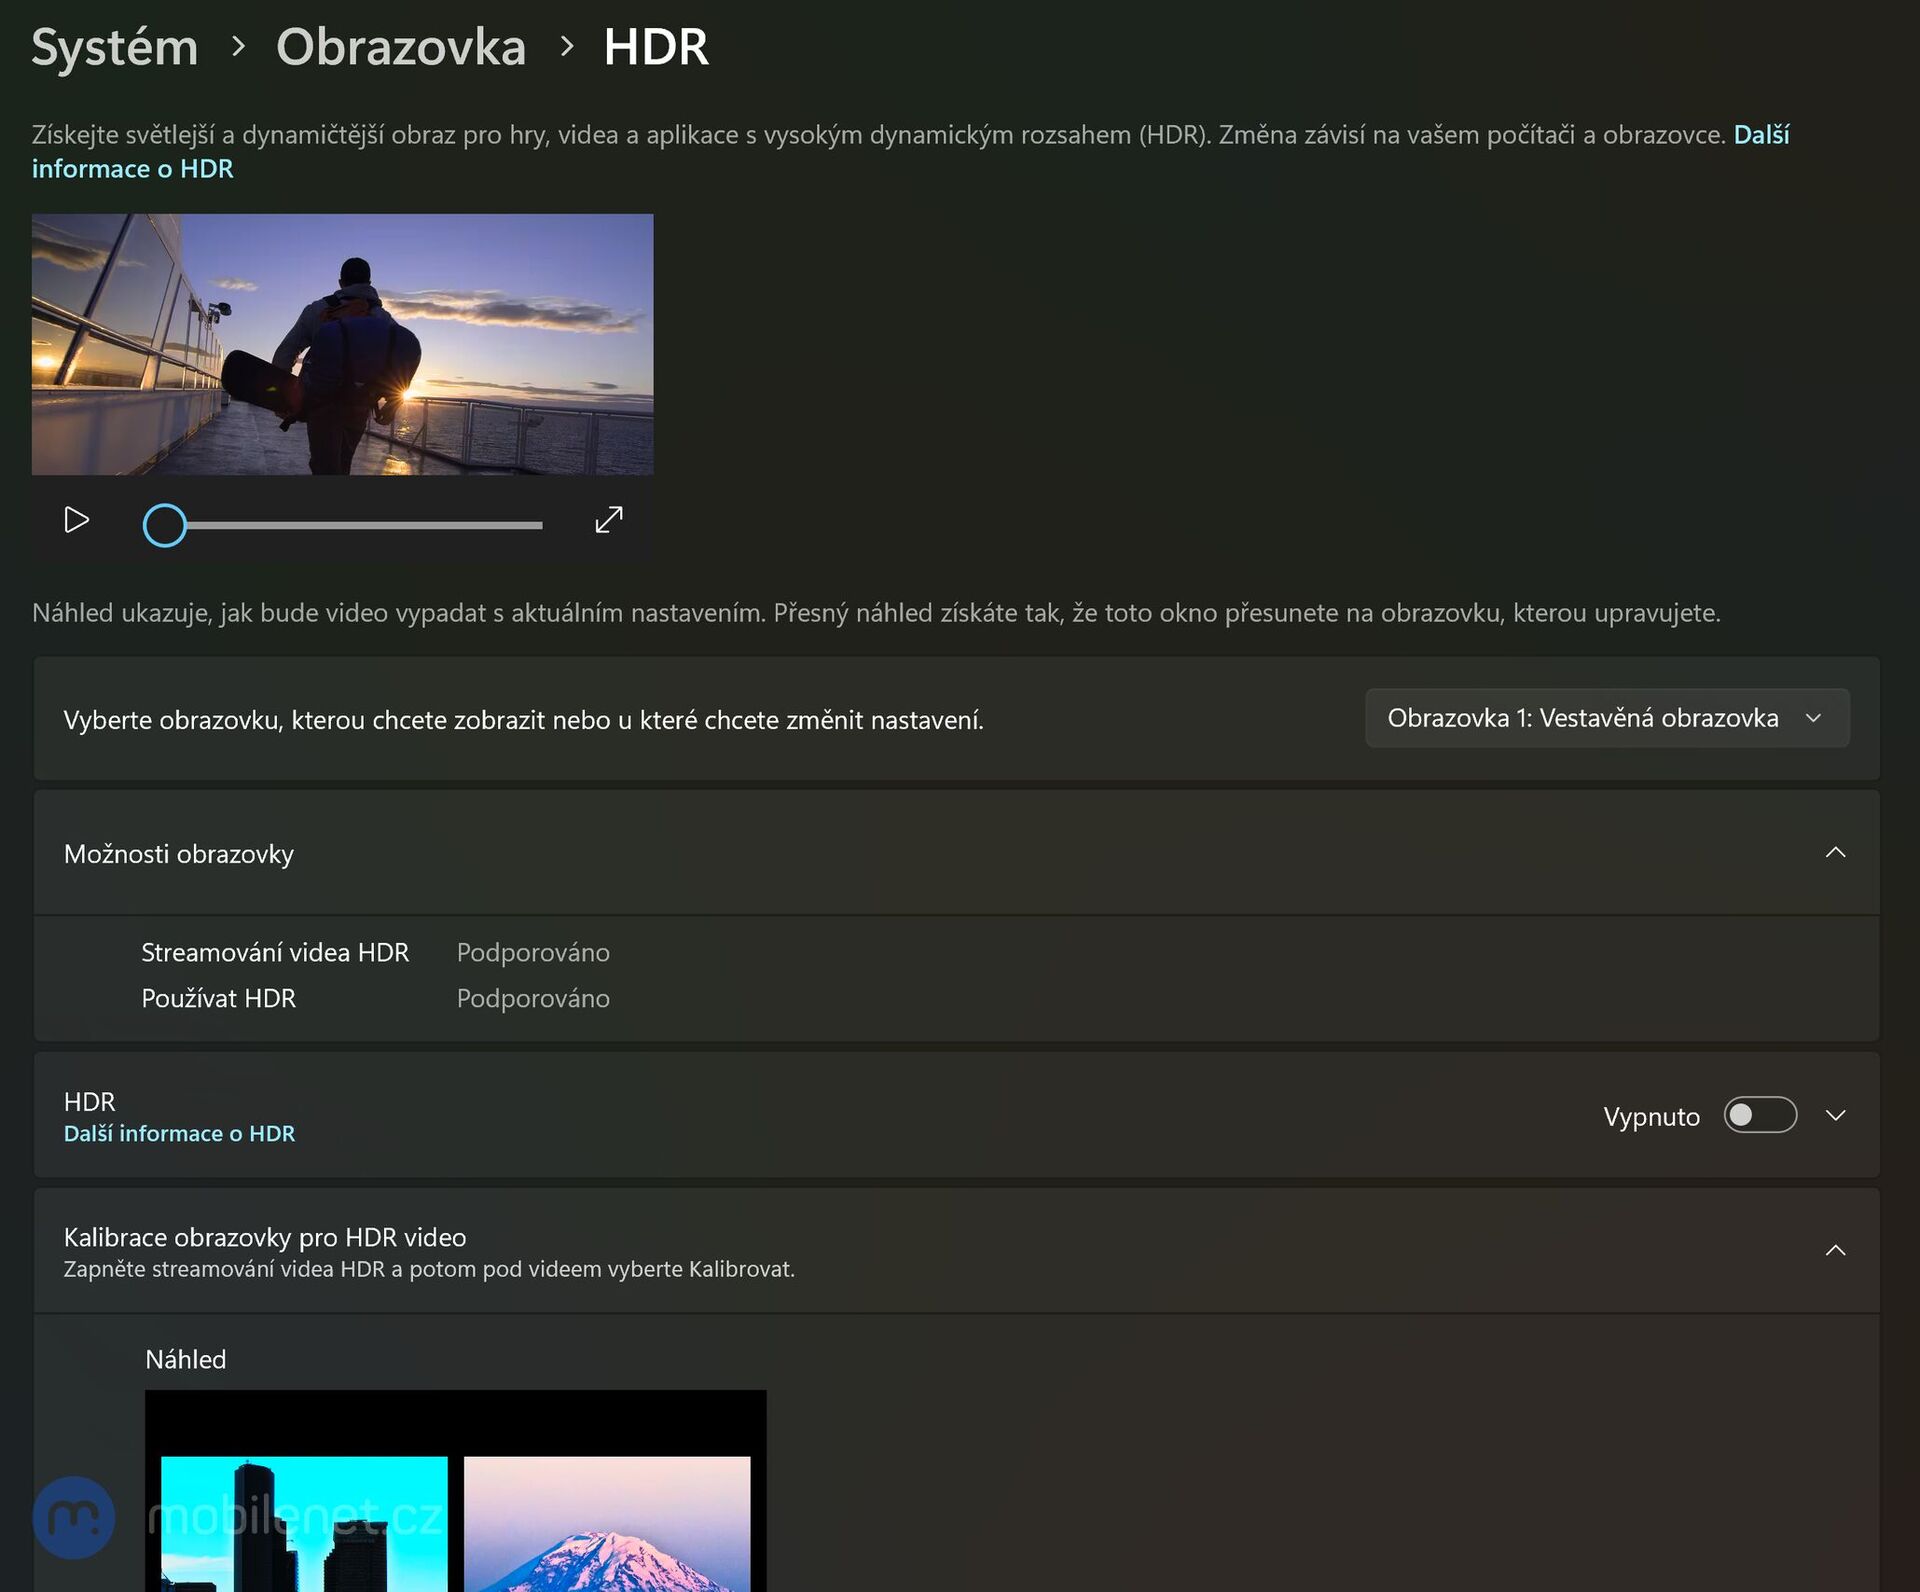The height and width of the screenshot is (1592, 1920).
Task: Open Další informace o HDR link under HDR
Action: 179,1134
